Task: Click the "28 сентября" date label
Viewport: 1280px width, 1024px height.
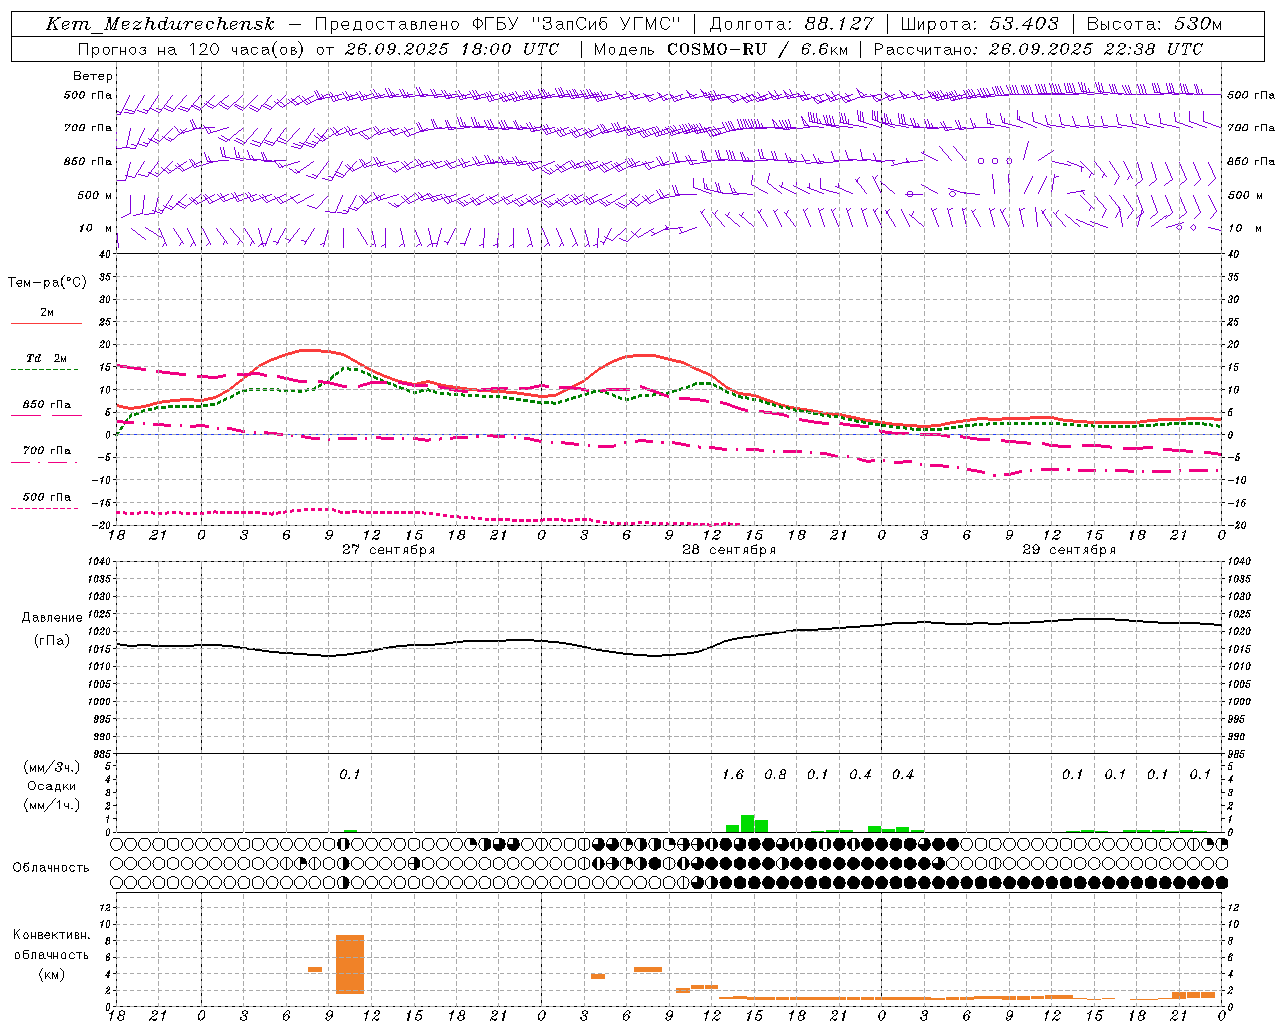Action: pos(729,550)
